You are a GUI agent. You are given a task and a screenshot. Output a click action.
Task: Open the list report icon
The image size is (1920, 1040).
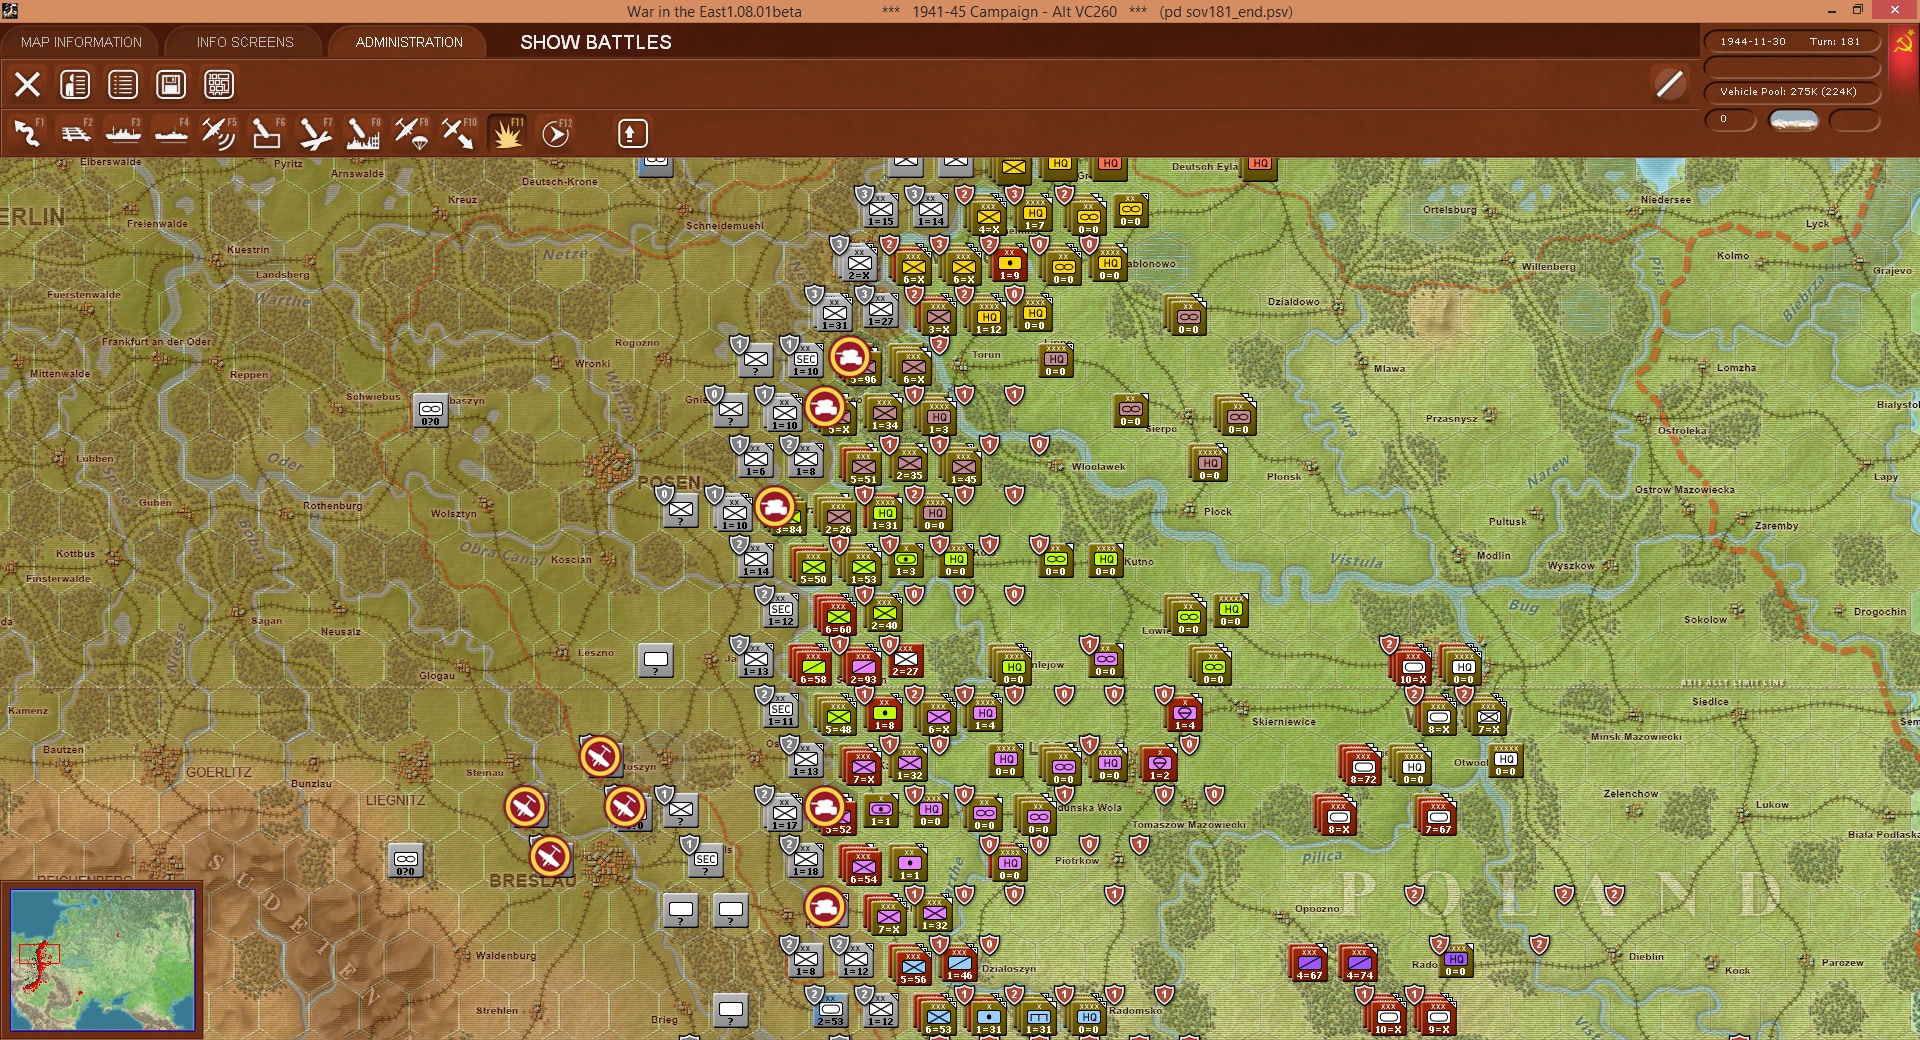[x=123, y=85]
